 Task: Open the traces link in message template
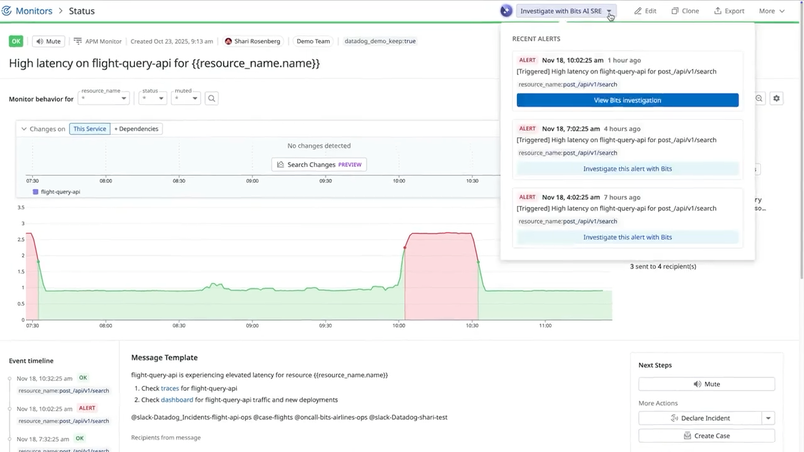click(170, 388)
